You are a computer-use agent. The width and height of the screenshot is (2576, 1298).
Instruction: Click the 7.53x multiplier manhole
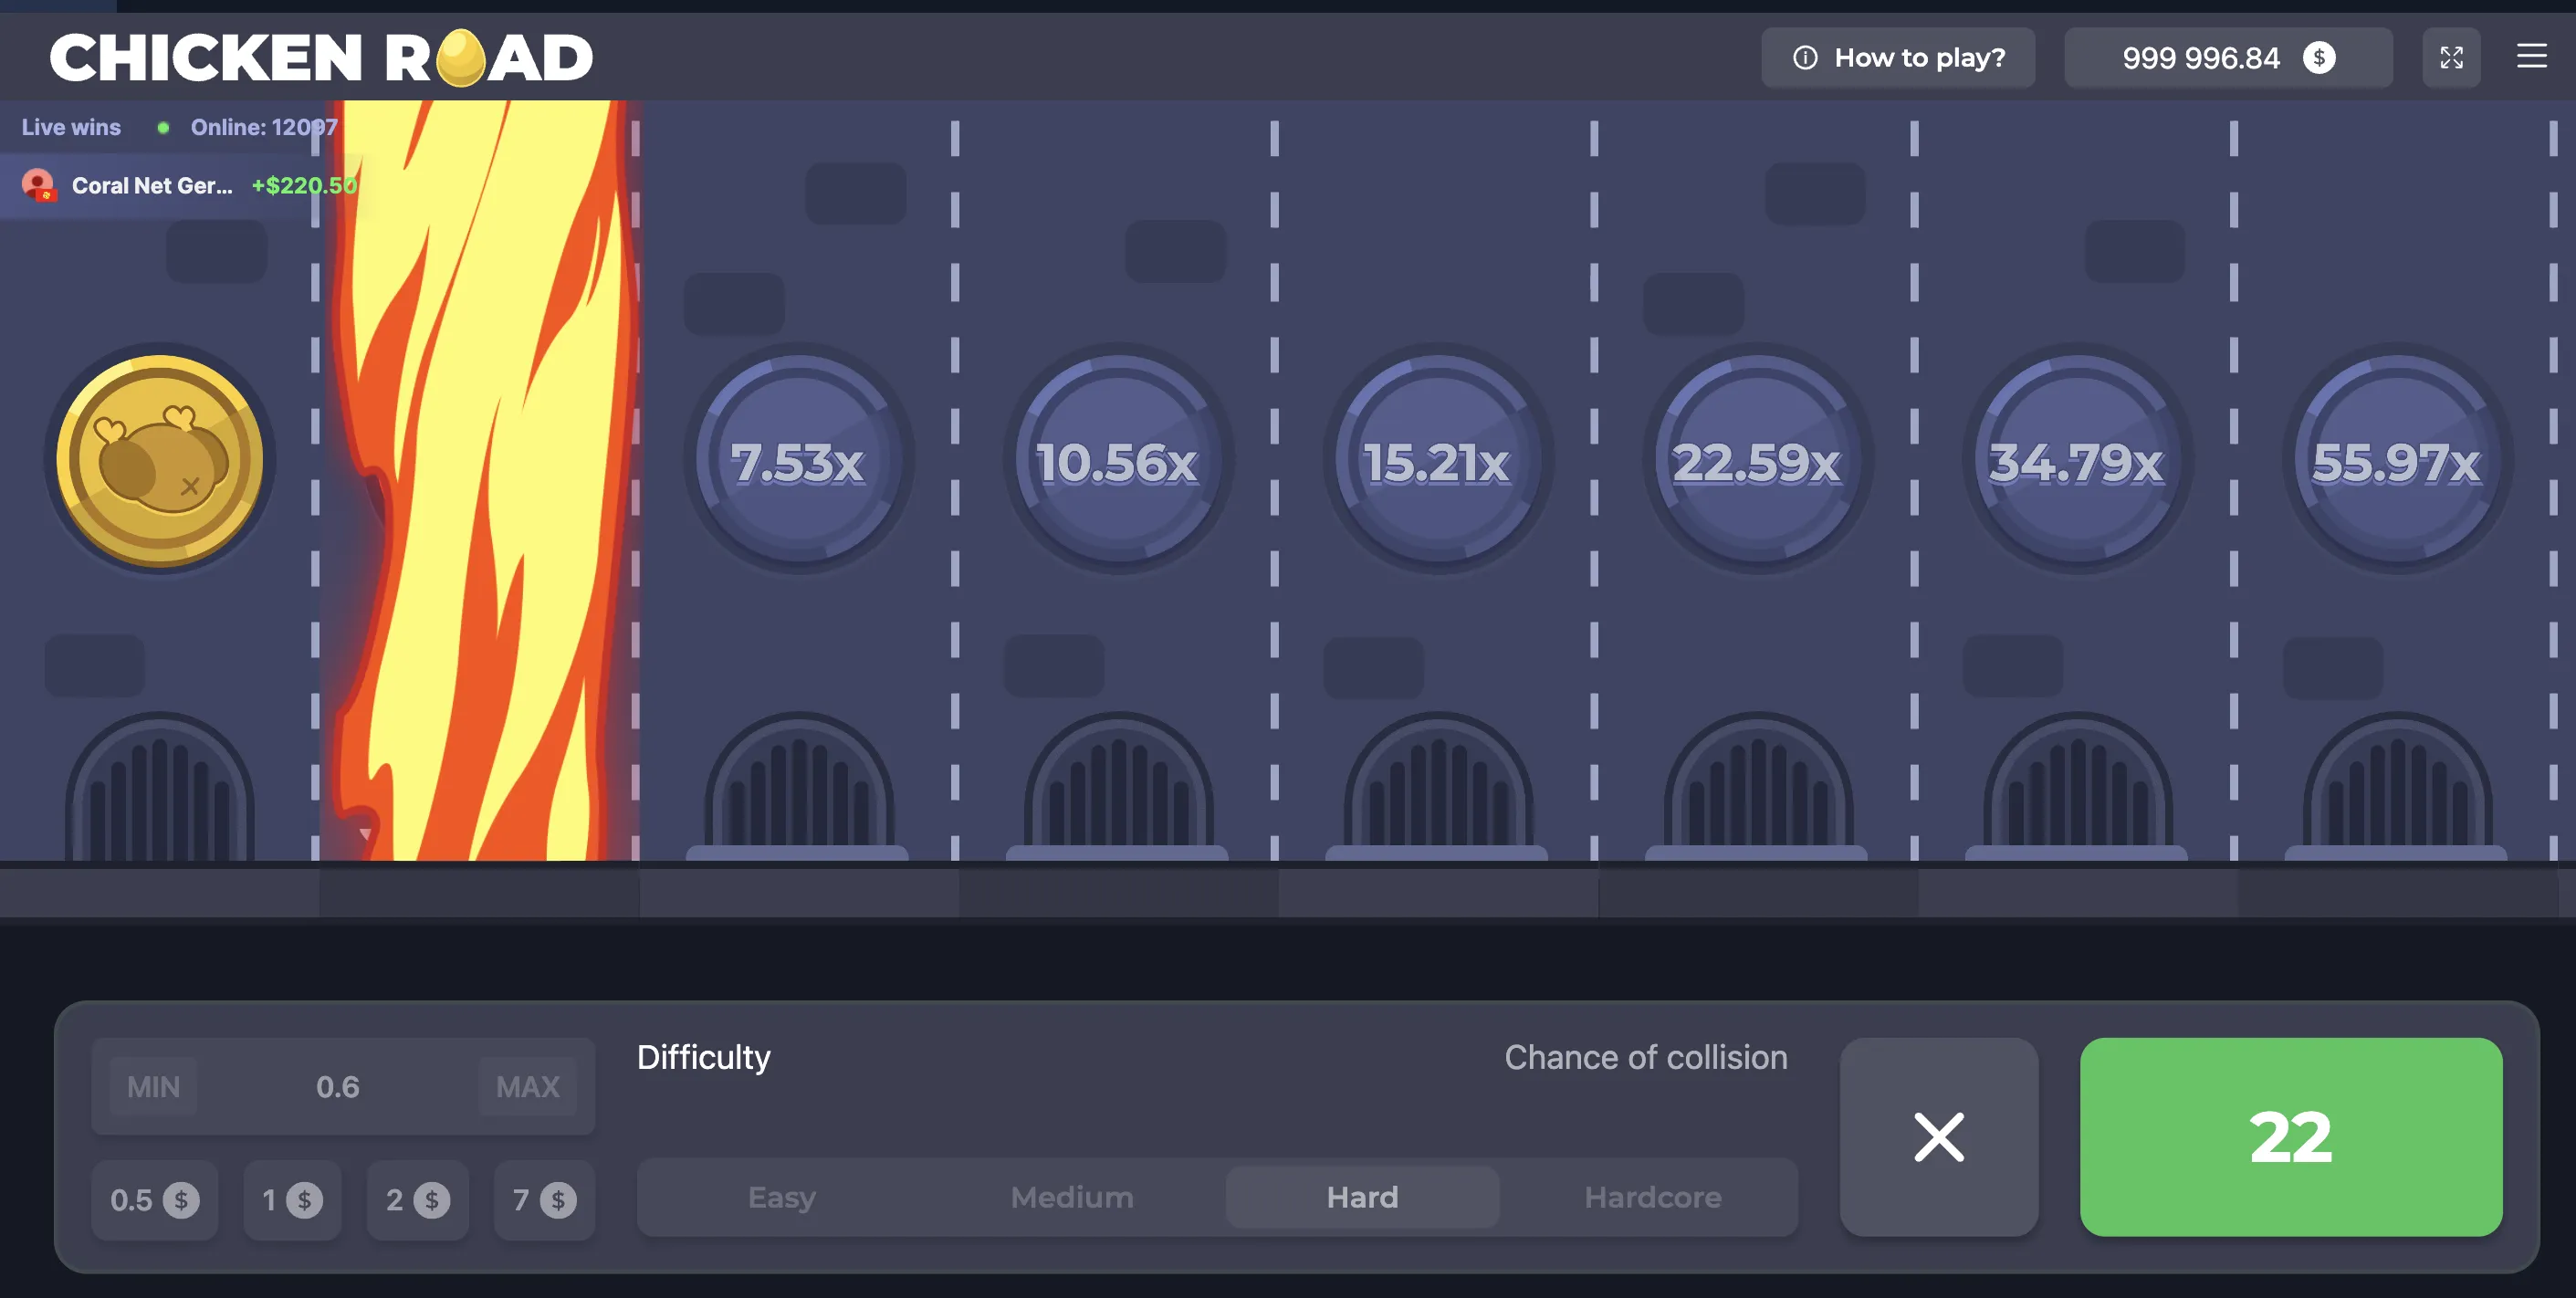798,460
